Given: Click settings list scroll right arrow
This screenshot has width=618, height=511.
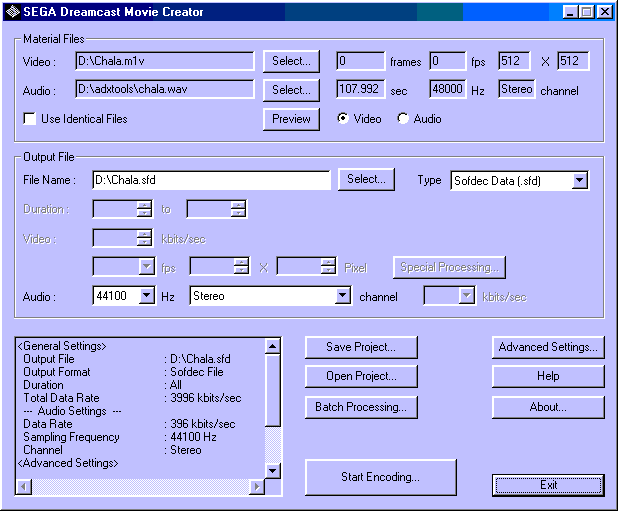Looking at the screenshot, I should click(257, 487).
